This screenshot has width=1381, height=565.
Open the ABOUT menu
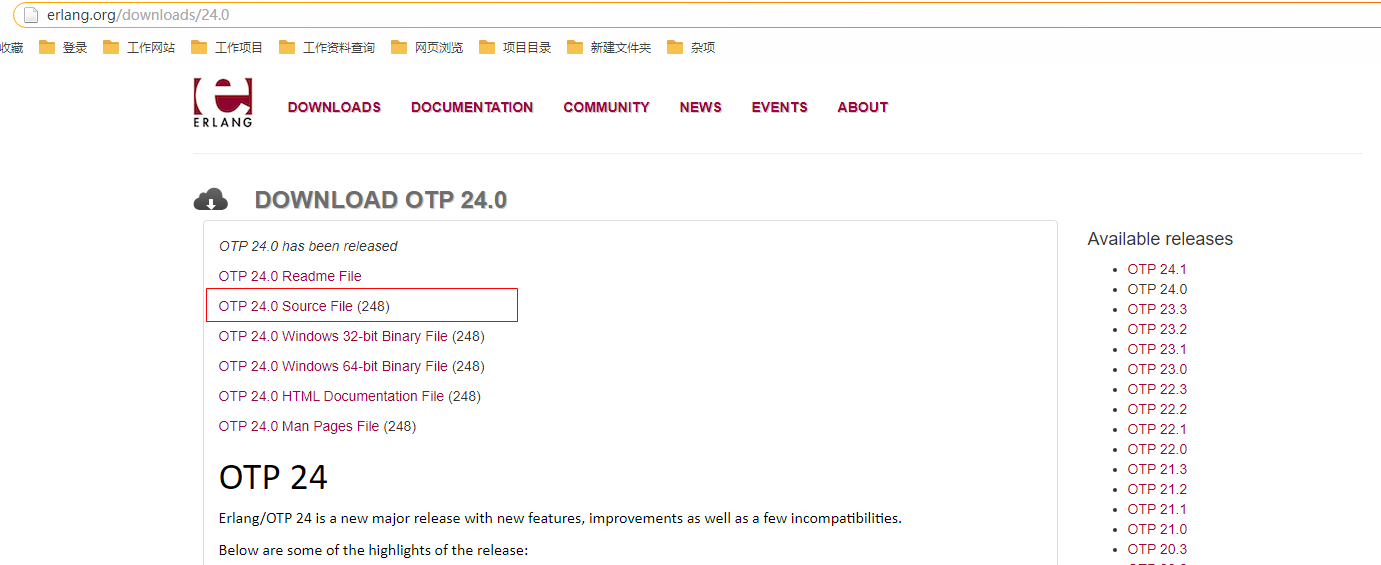pyautogui.click(x=862, y=107)
